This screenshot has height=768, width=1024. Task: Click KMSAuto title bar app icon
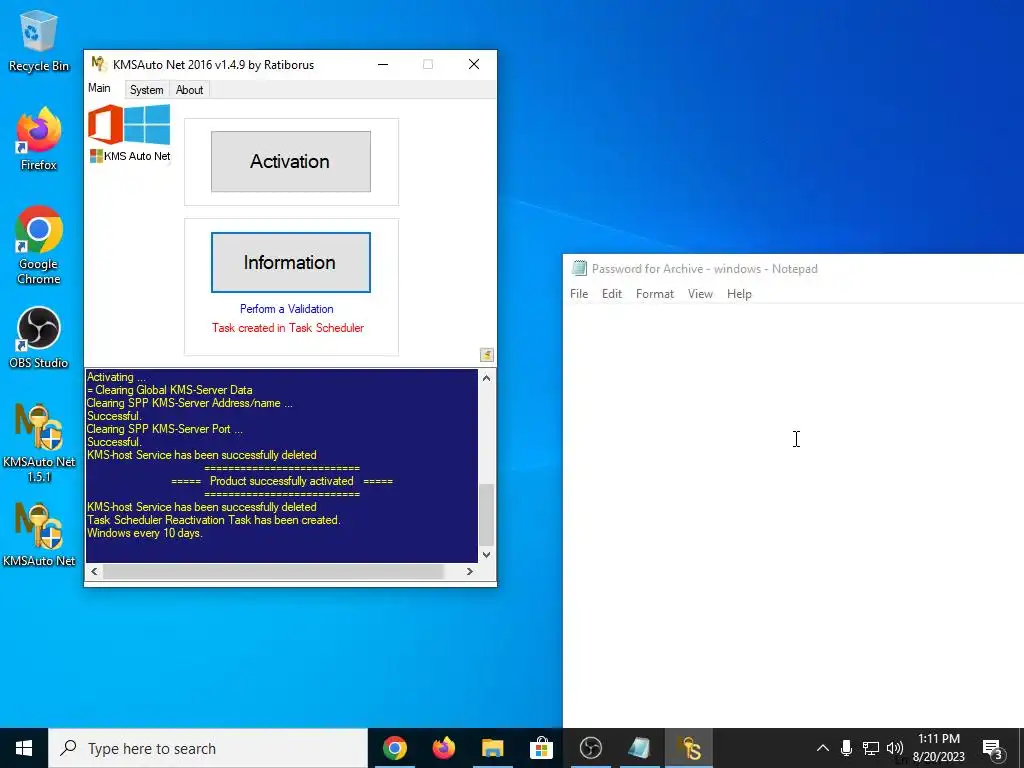tap(99, 64)
